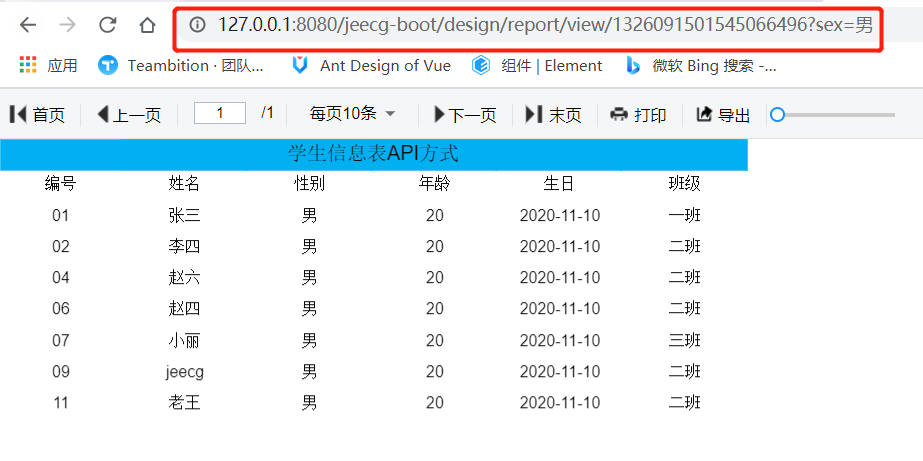Screen dimensions: 923x461
Task: Click the age 20 cell in 李四's row
Action: point(435,246)
